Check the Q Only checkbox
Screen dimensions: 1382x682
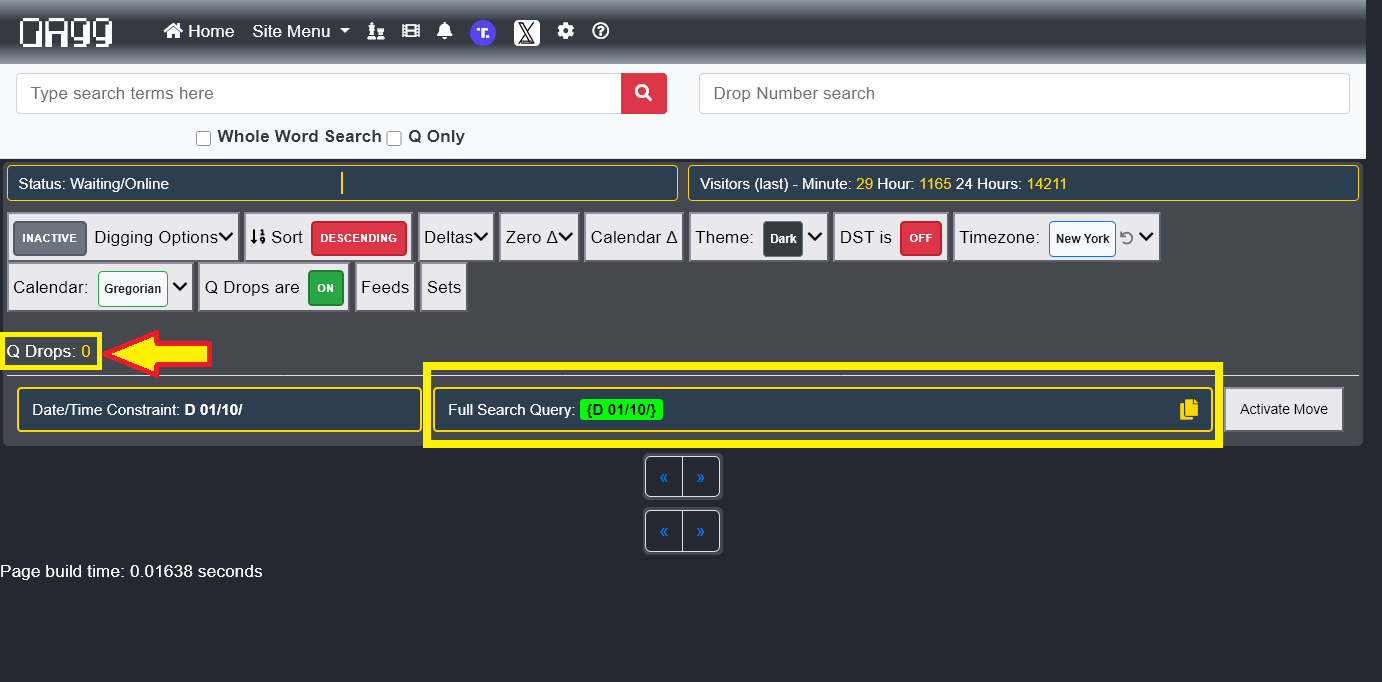point(394,138)
